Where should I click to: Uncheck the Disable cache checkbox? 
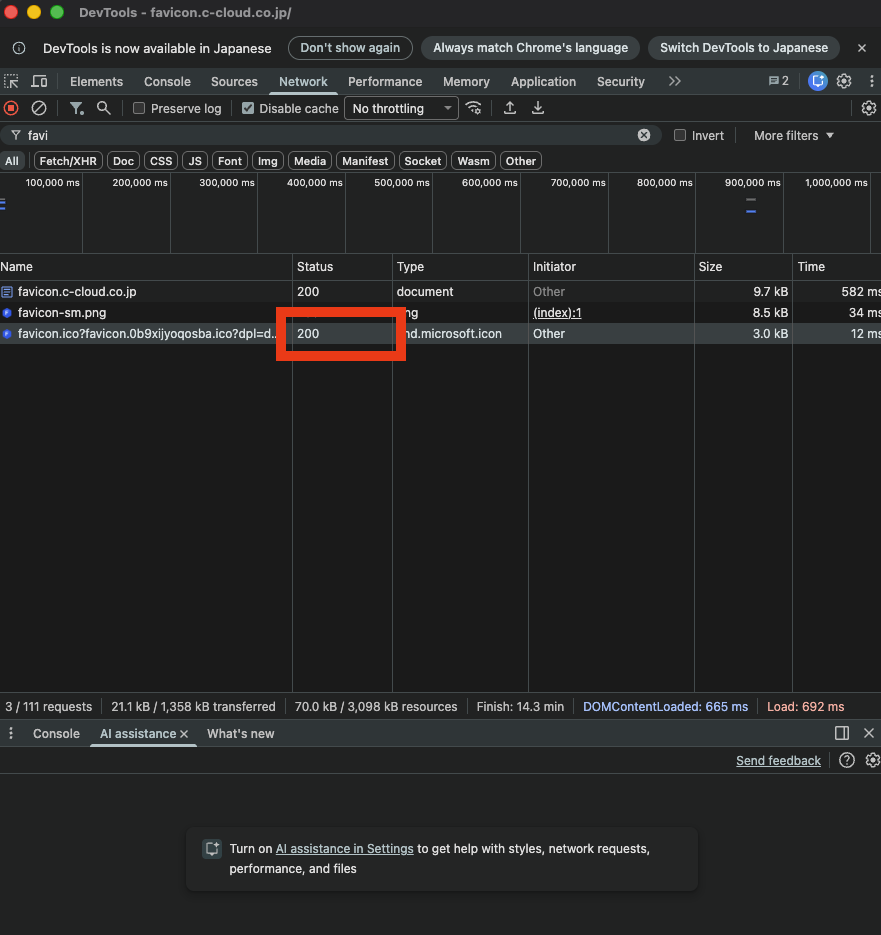click(x=249, y=108)
